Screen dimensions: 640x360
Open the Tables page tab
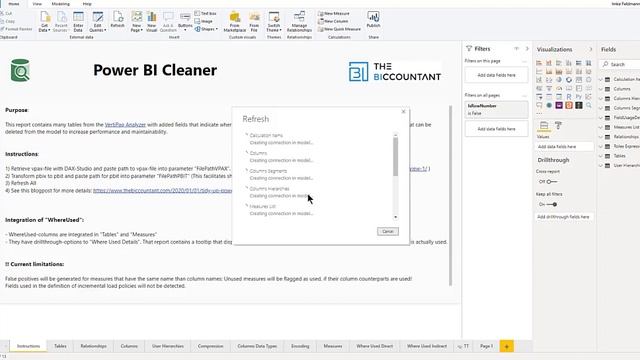click(60, 346)
